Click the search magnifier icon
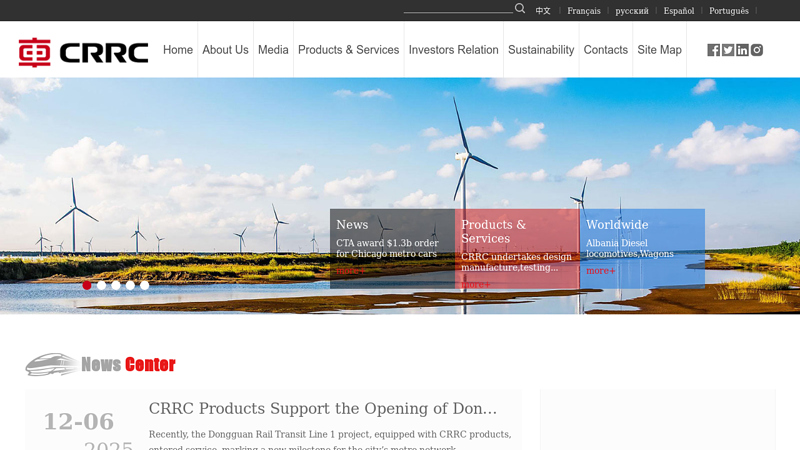 519,8
